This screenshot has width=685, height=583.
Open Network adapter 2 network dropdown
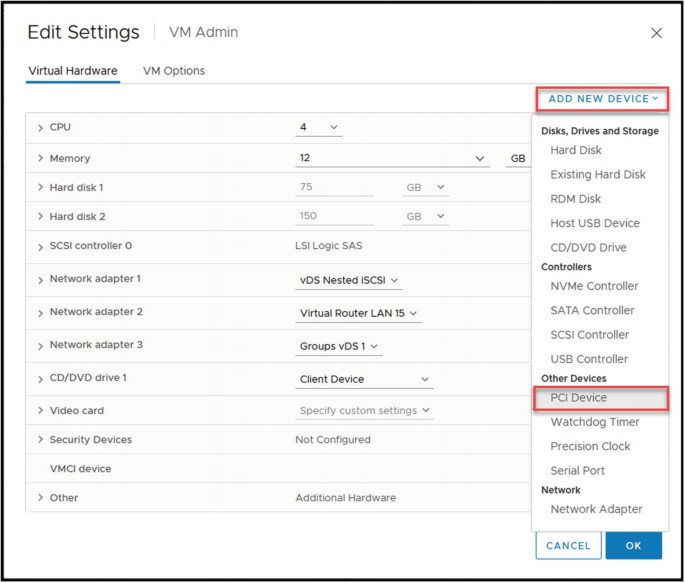[359, 314]
